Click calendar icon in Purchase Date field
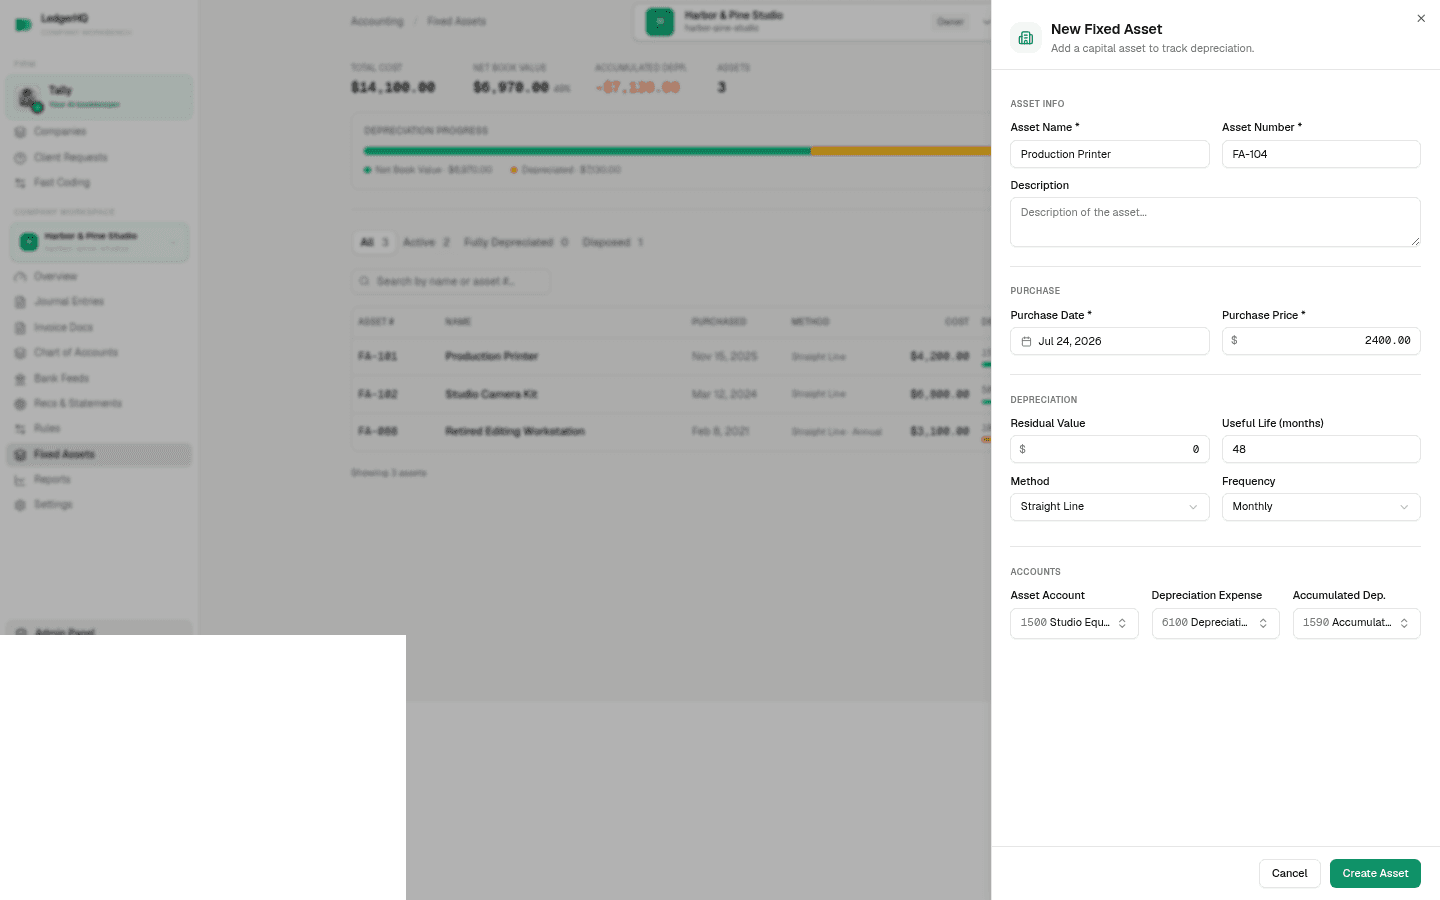 click(x=1026, y=341)
